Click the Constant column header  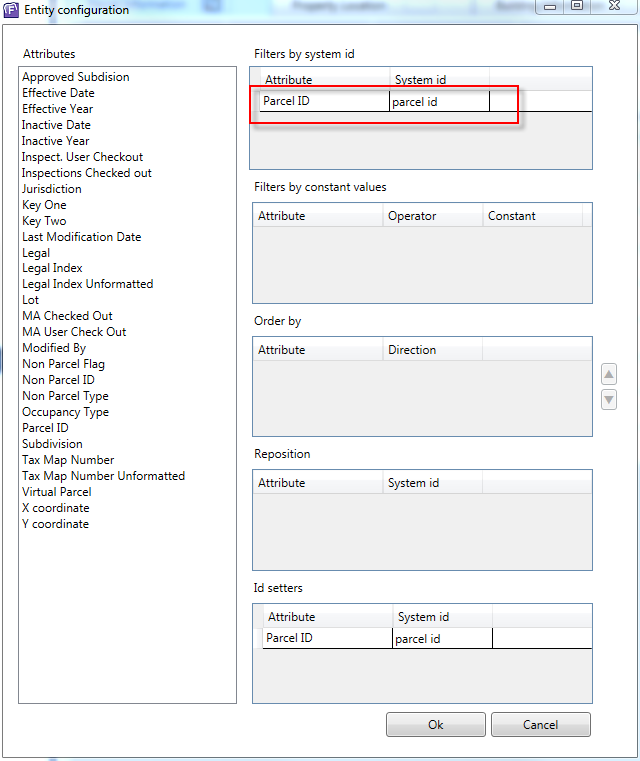point(512,216)
